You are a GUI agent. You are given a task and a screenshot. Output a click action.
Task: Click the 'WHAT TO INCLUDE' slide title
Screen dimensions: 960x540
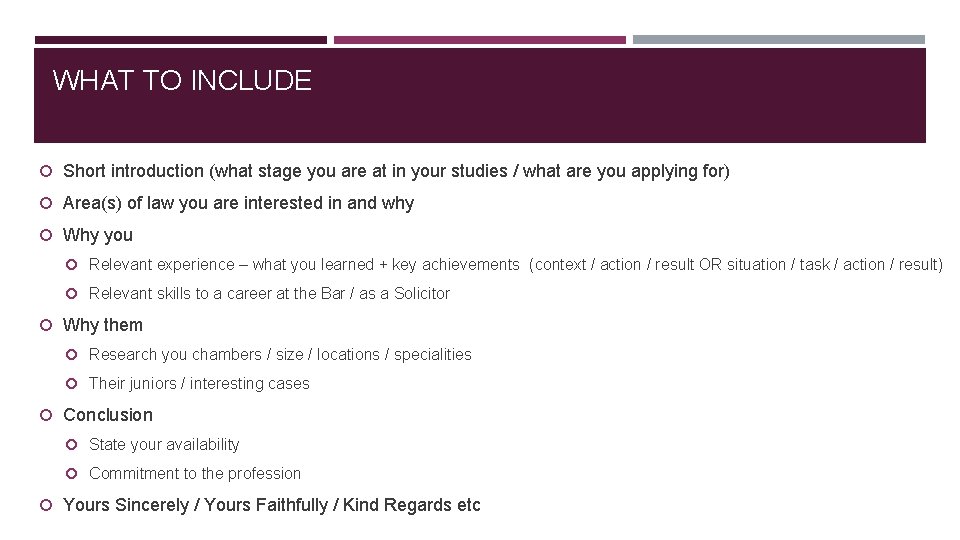(182, 81)
